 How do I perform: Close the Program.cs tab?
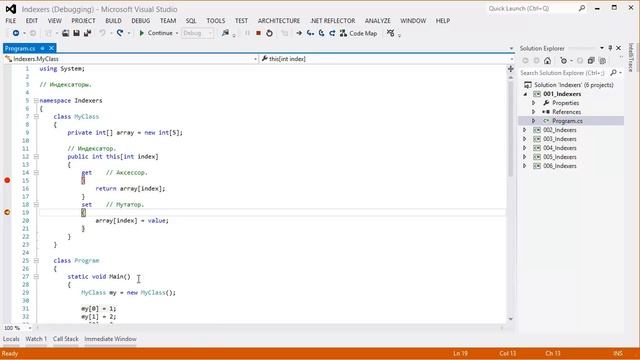click(x=51, y=48)
